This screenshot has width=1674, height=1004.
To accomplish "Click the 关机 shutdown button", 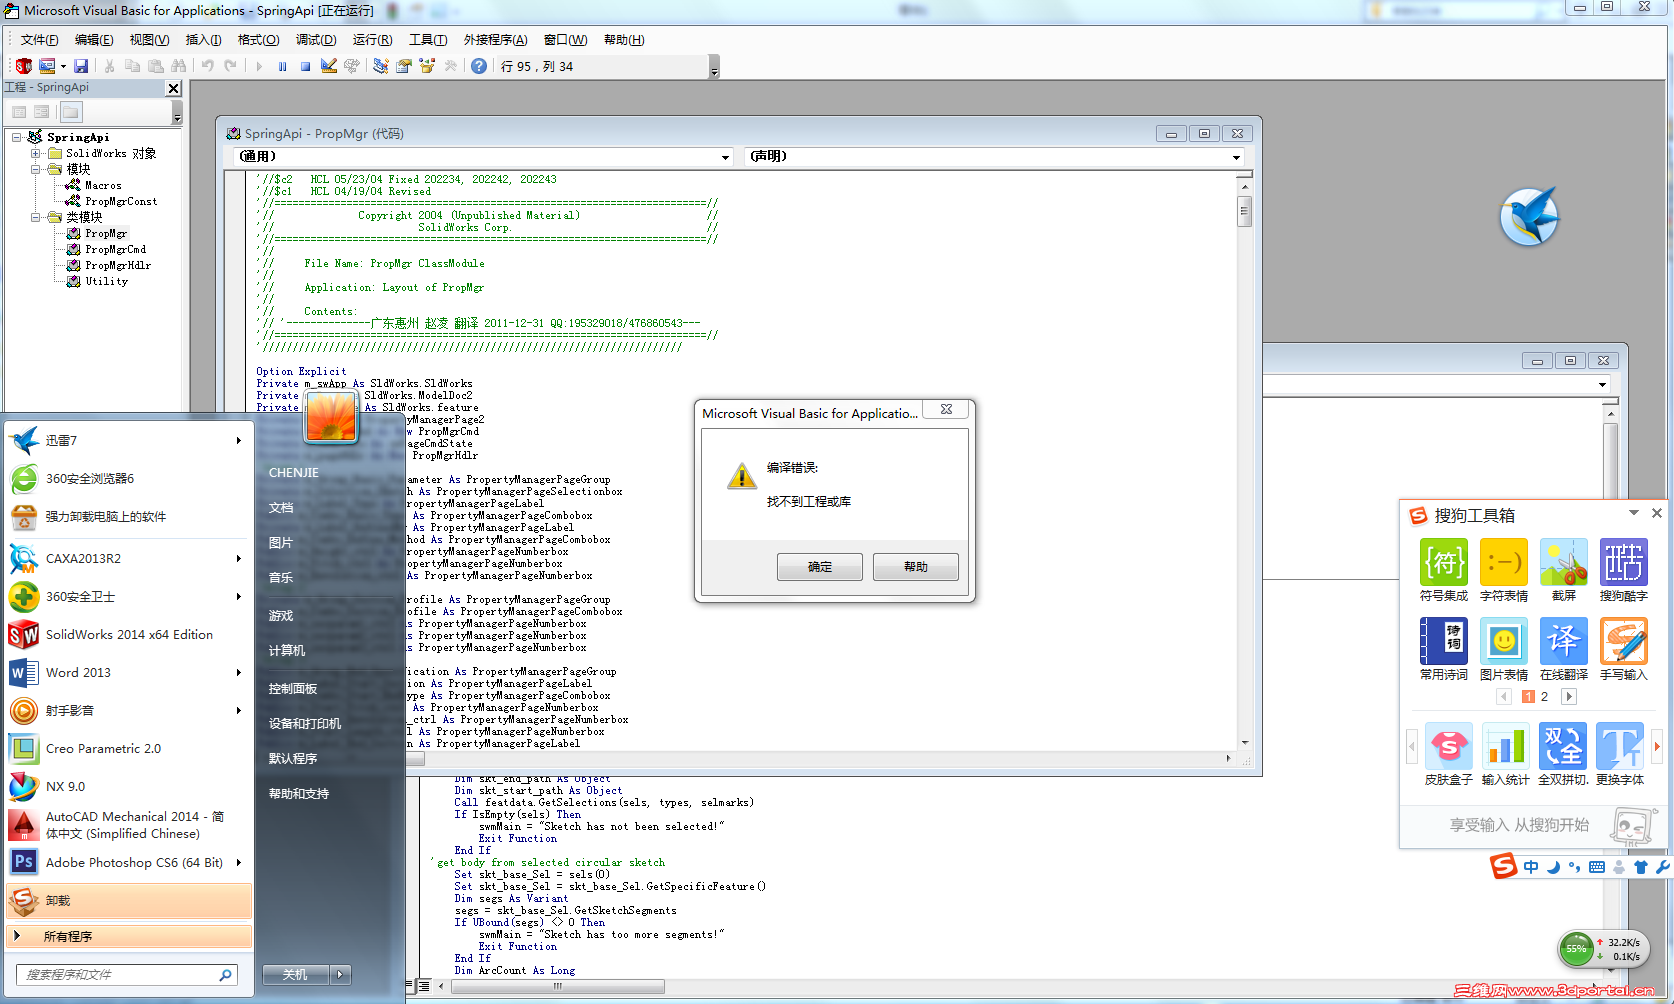I will pos(296,974).
